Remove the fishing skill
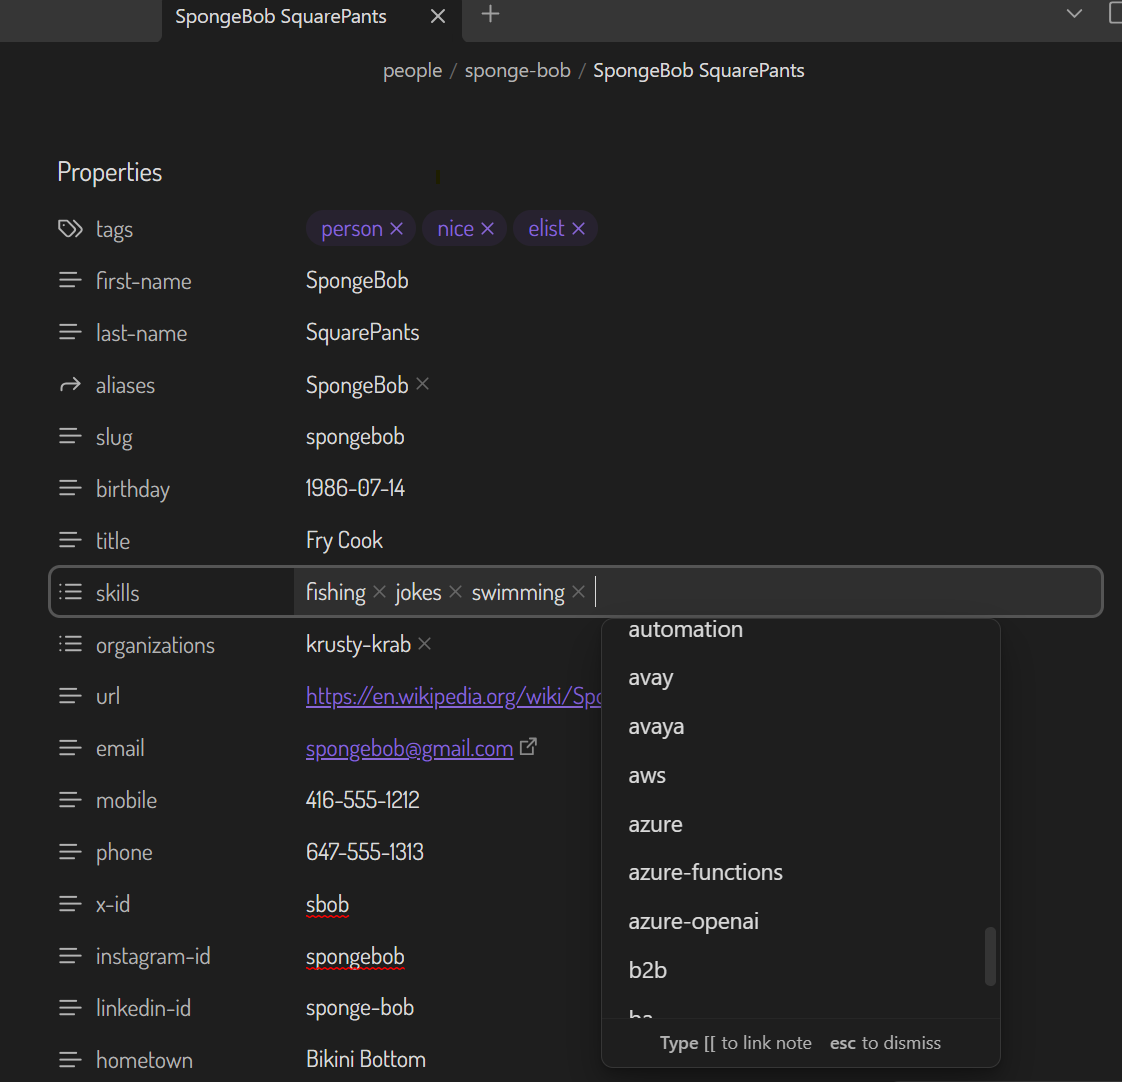Viewport: 1122px width, 1082px height. pos(379,592)
